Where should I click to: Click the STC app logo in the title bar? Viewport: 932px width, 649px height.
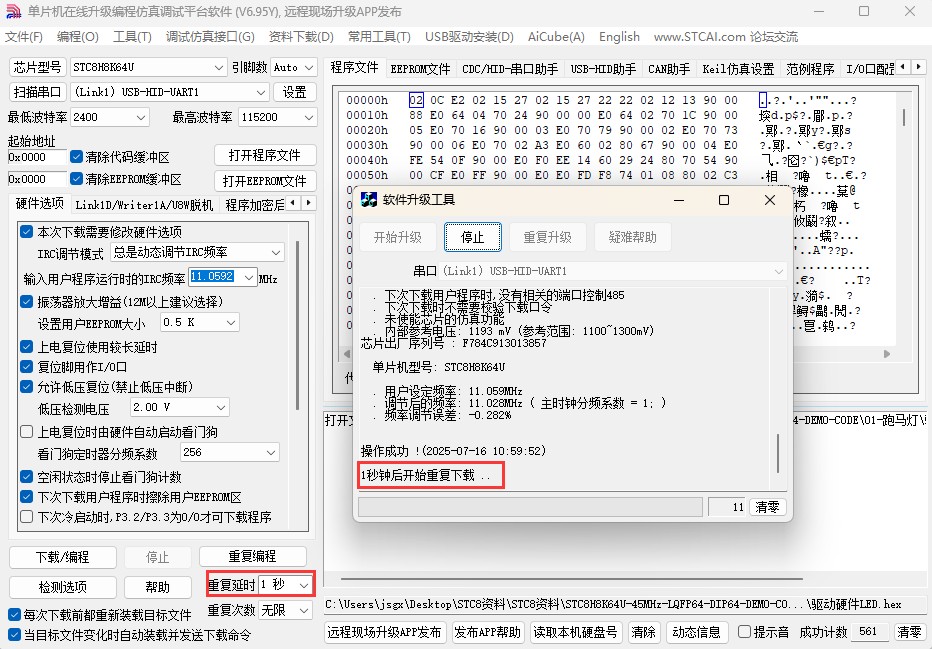point(13,11)
